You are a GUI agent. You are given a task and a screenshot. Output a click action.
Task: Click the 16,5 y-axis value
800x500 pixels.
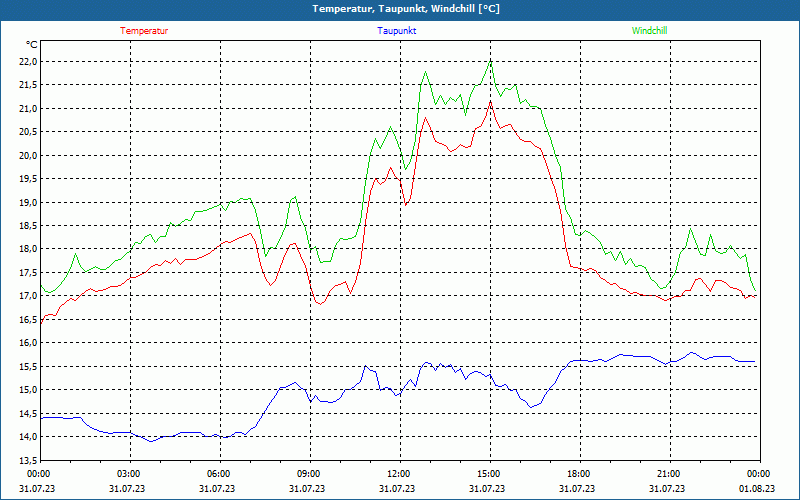click(x=29, y=320)
